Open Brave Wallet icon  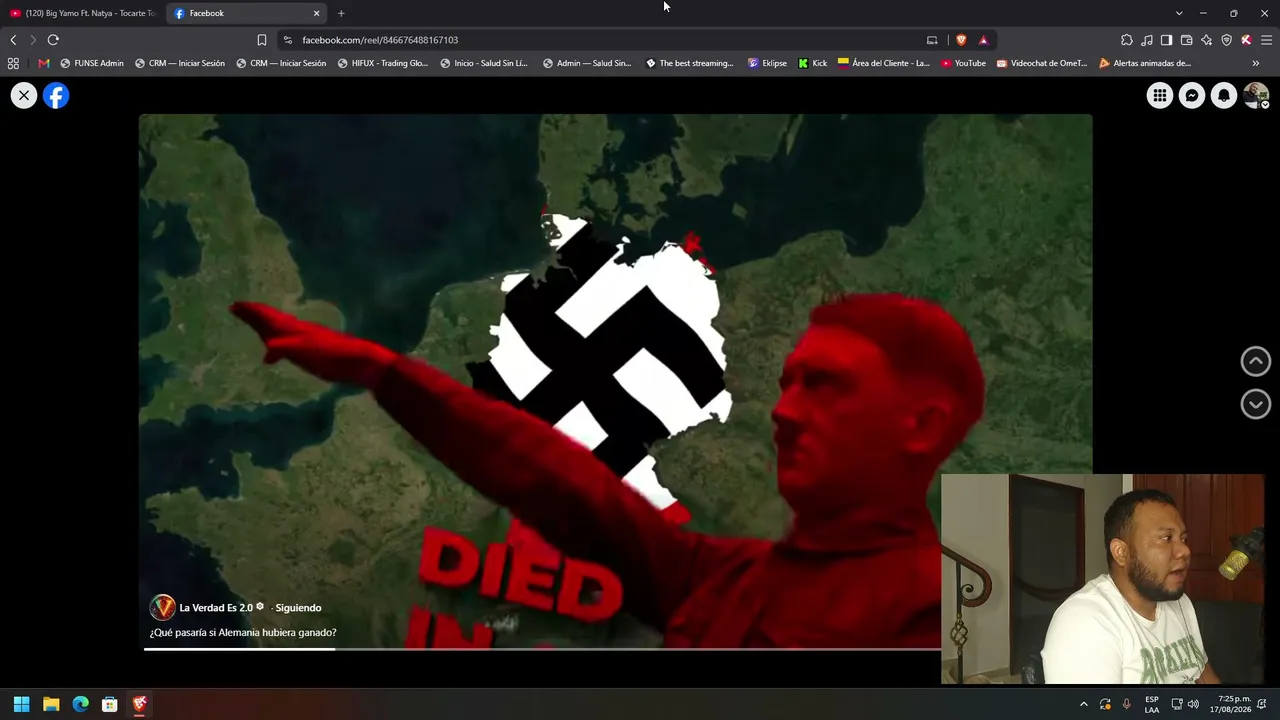[x=1186, y=40]
